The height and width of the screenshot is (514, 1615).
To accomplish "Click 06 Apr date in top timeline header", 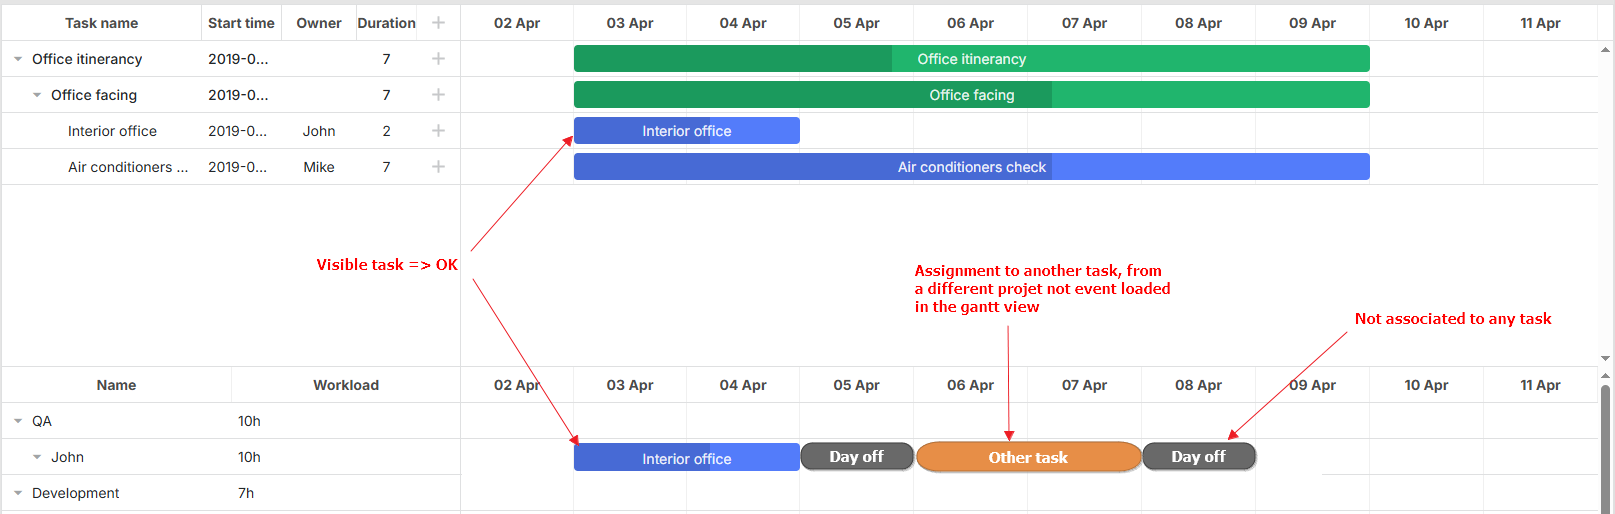I will (970, 23).
